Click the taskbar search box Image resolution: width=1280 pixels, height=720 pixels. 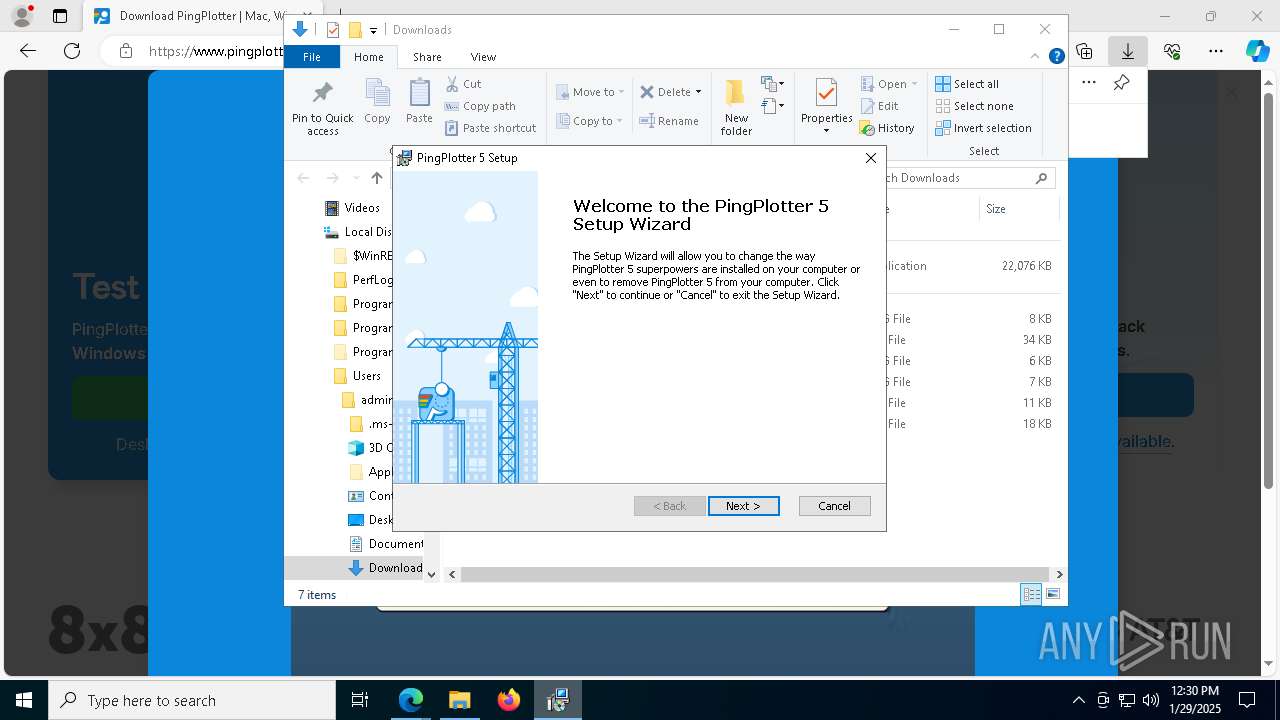192,700
